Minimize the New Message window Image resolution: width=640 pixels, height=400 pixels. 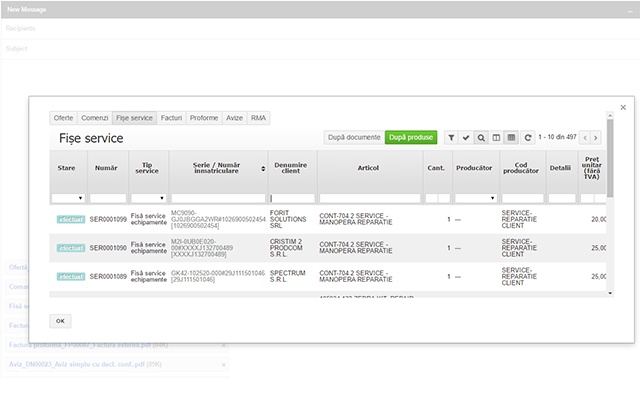(x=630, y=11)
